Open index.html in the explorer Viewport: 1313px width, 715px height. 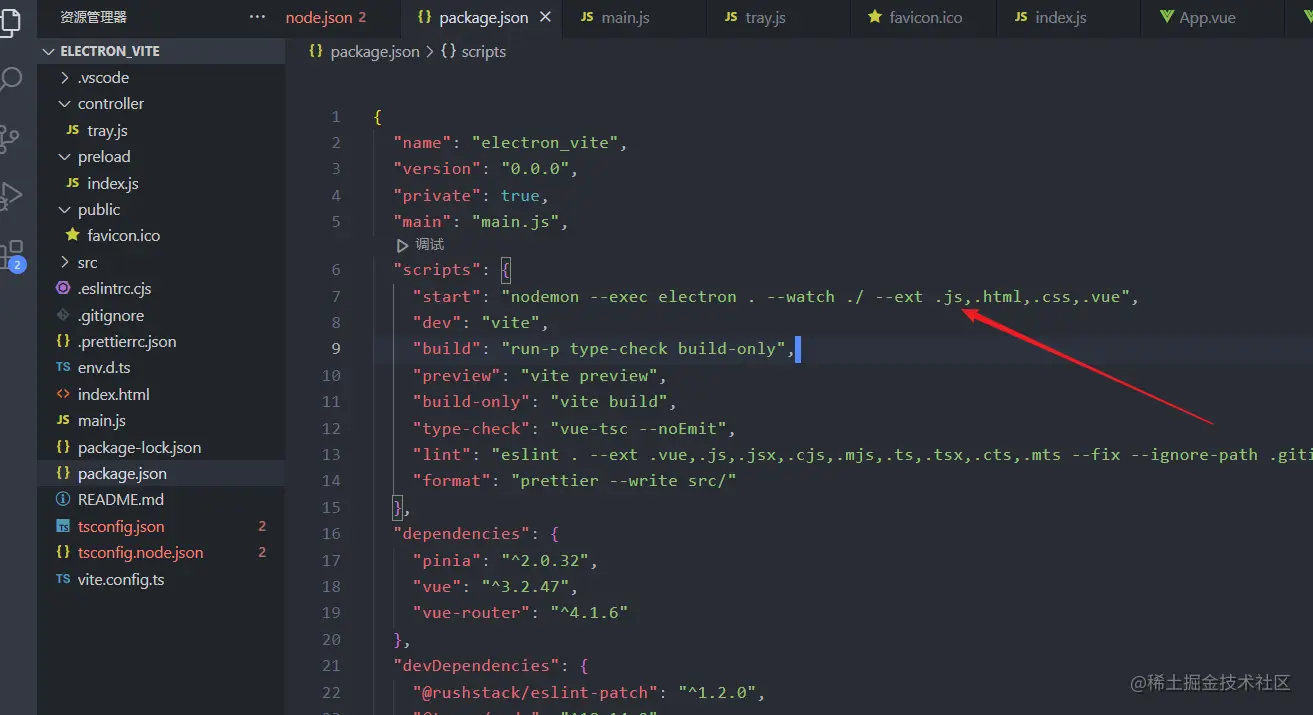tap(161, 394)
